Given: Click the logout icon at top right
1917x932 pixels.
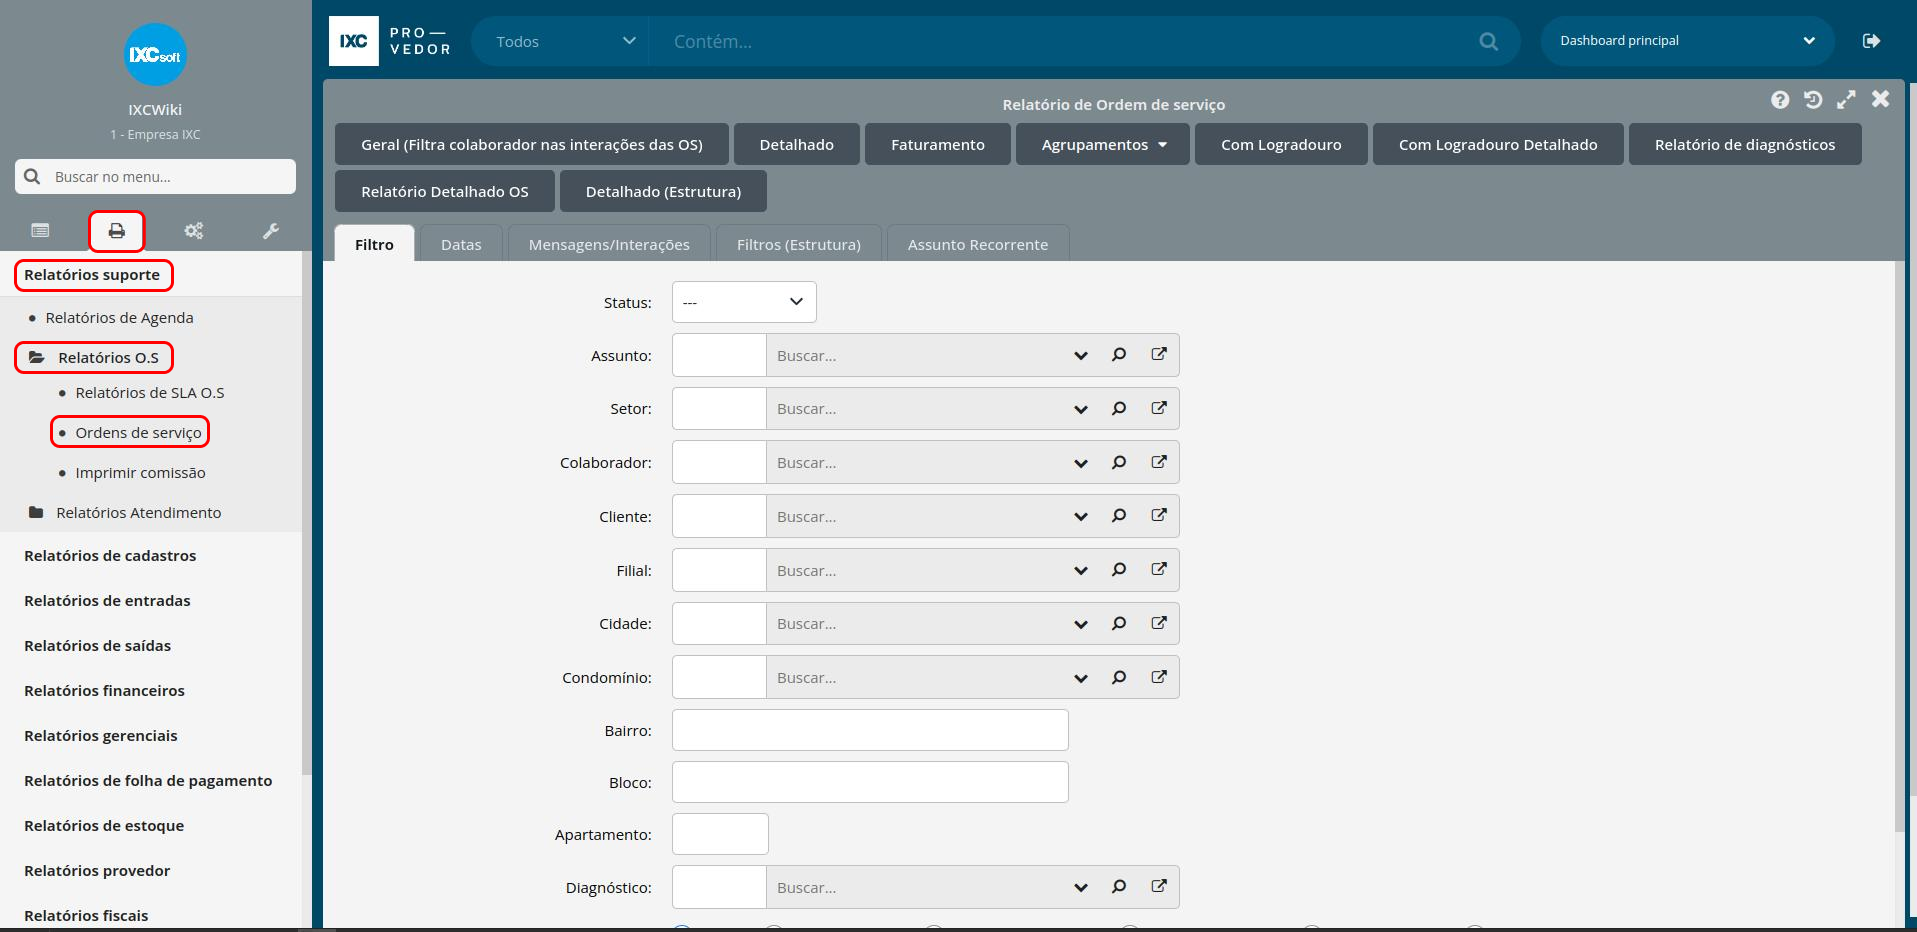Looking at the screenshot, I should pyautogui.click(x=1871, y=41).
